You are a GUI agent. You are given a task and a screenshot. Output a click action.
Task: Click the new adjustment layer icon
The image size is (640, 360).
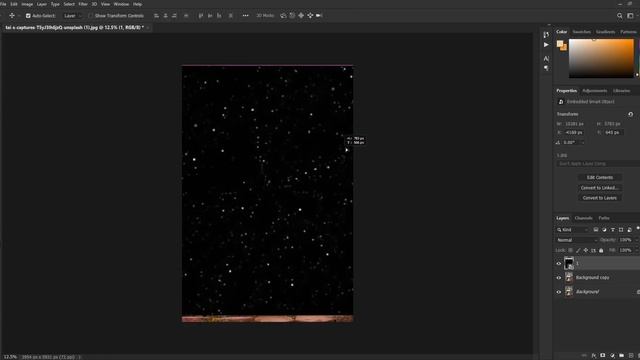point(612,356)
